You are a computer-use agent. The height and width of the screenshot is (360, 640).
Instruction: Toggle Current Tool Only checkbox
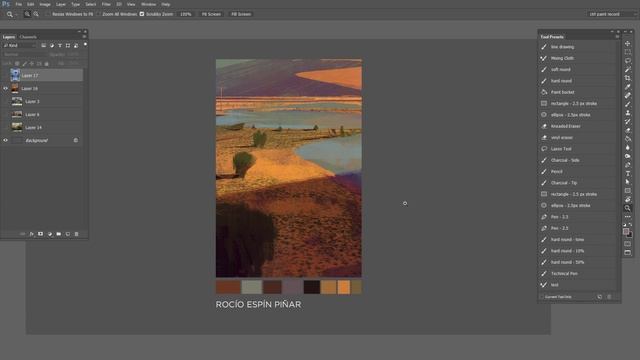(x=542, y=297)
